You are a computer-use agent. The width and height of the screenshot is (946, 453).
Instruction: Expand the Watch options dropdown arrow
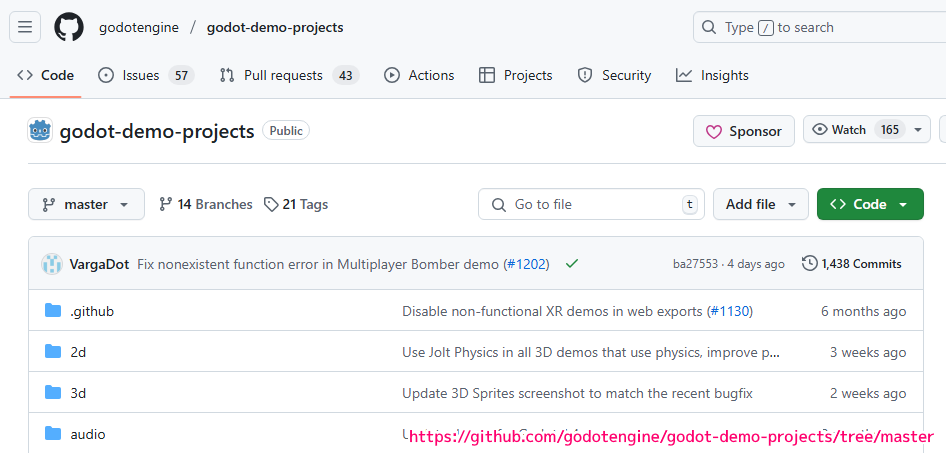click(x=918, y=130)
